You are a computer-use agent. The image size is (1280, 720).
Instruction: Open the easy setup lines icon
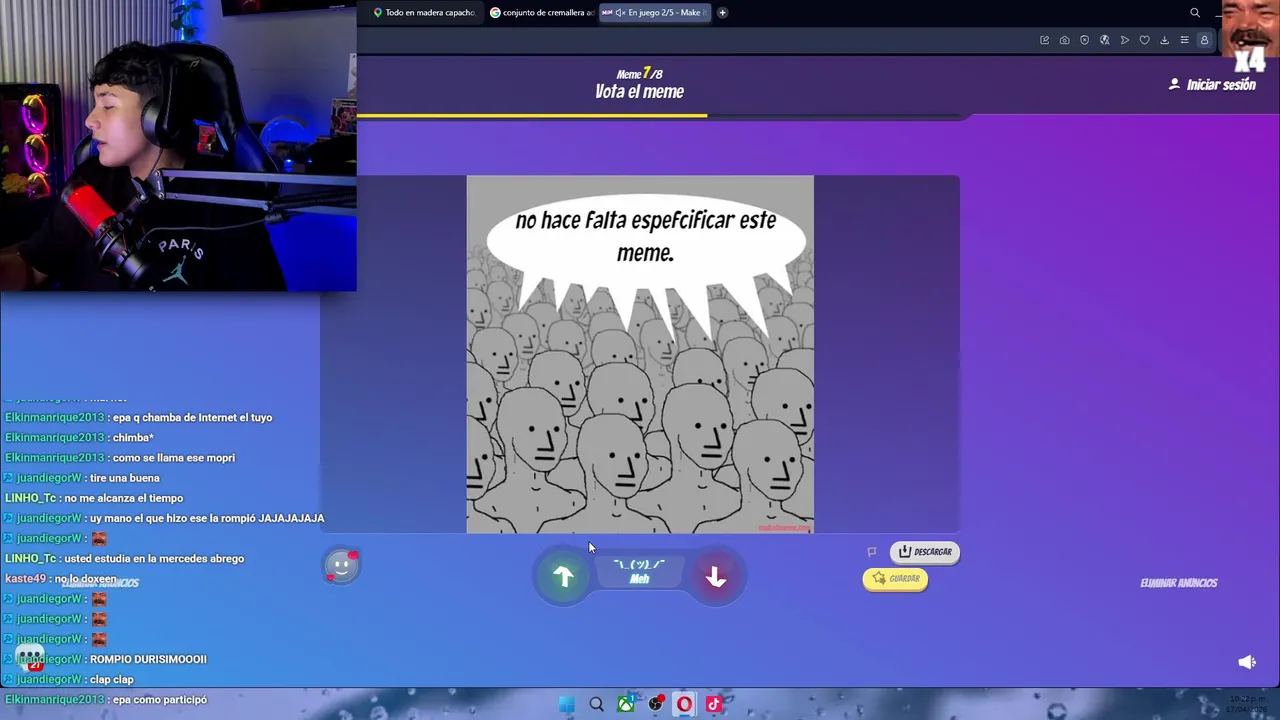[1185, 40]
